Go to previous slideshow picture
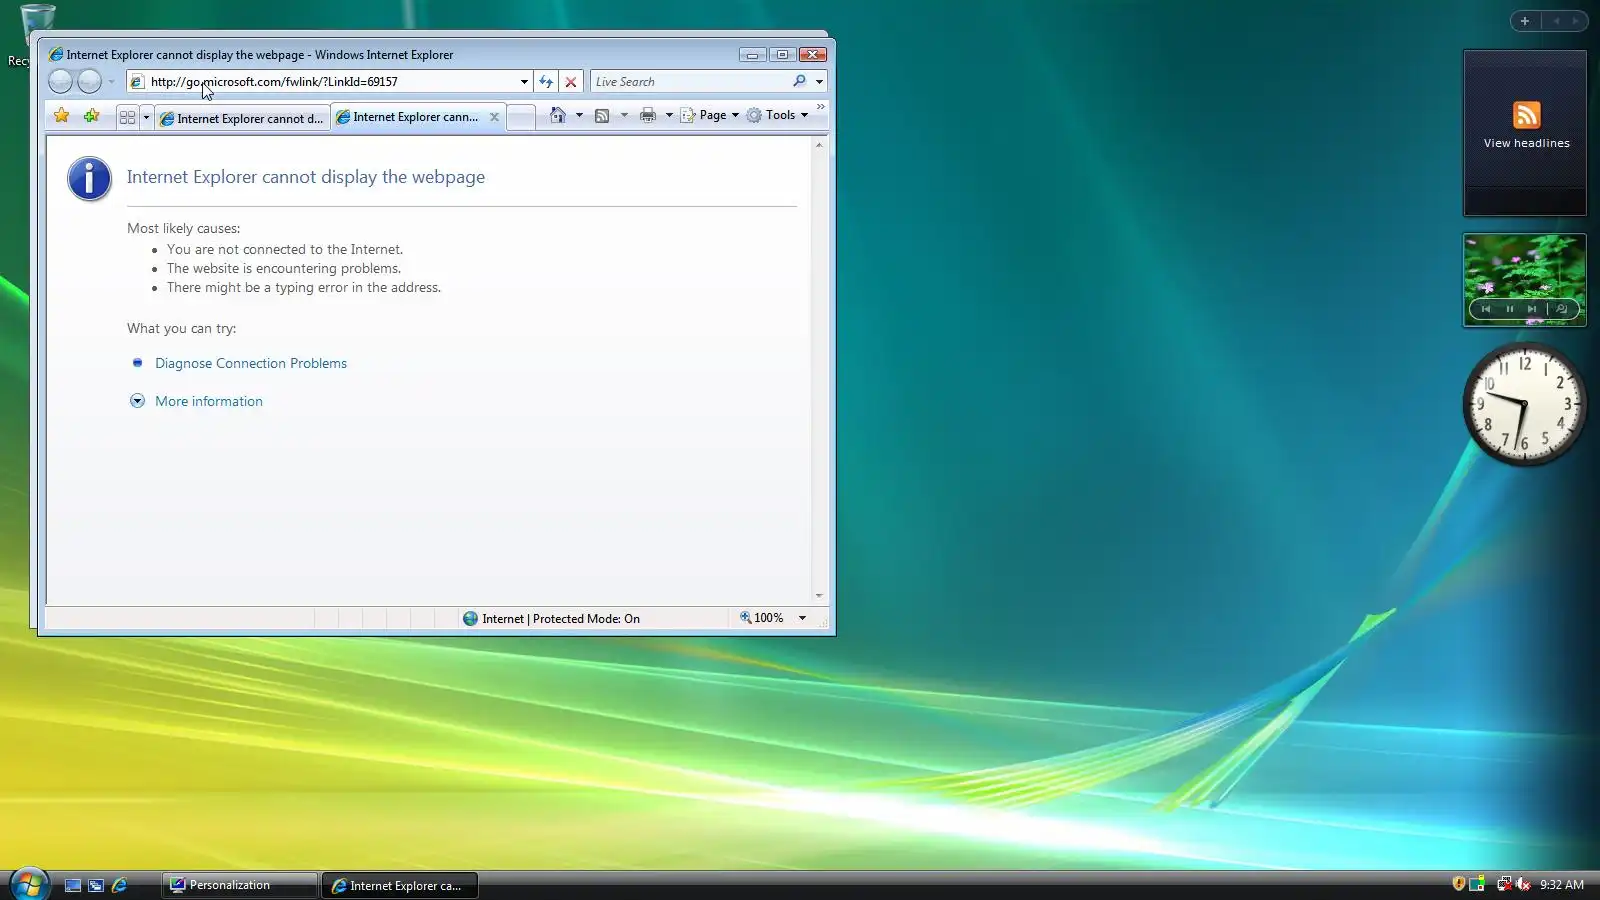 [x=1486, y=309]
